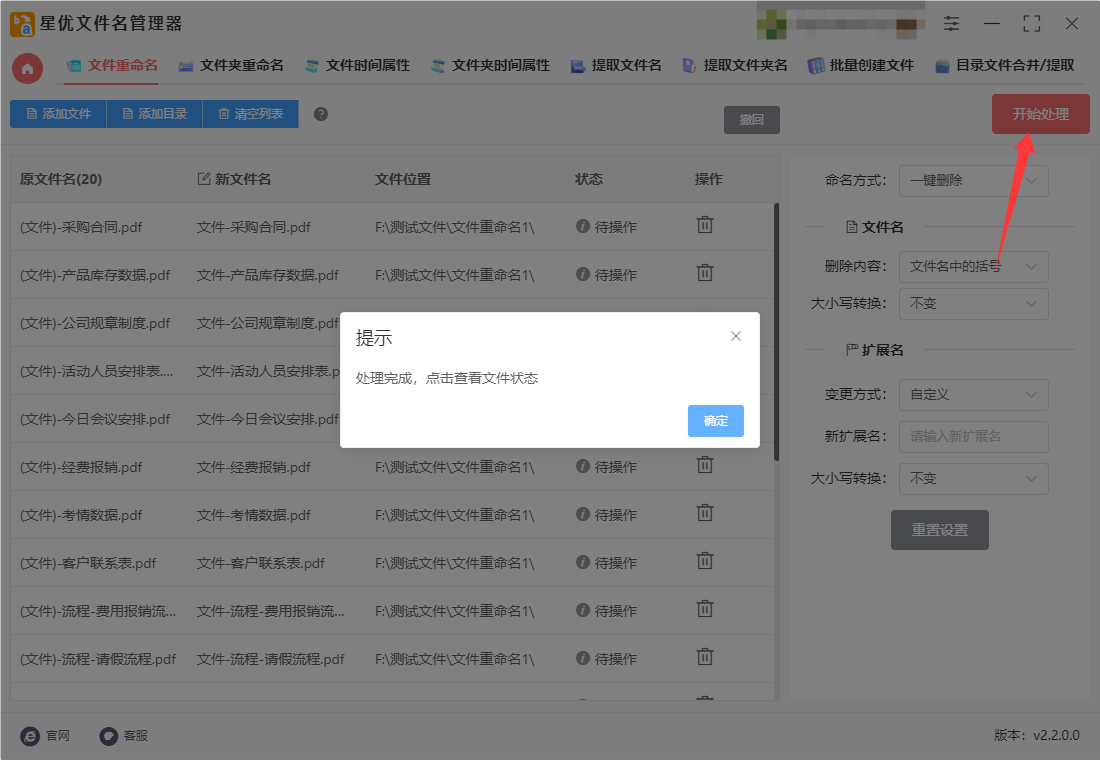The width and height of the screenshot is (1100, 760).
Task: Click the help question mark icon
Action: coord(321,114)
